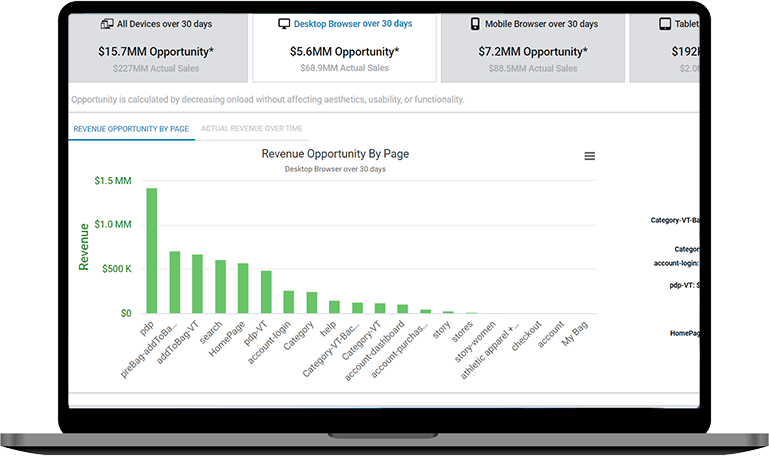Click the $0 axis label
This screenshot has width=769, height=456.
[126, 313]
